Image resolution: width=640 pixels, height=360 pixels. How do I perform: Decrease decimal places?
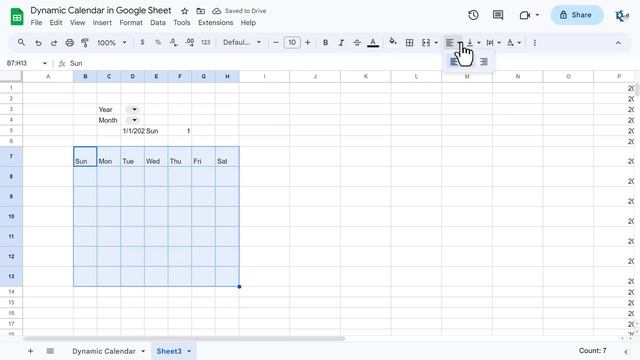click(173, 42)
